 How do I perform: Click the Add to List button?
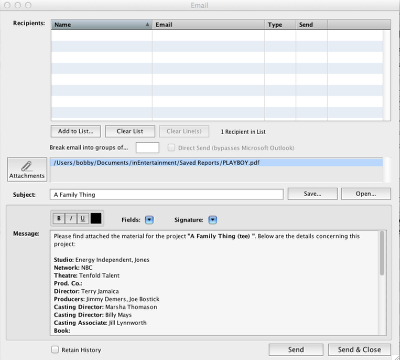click(x=76, y=131)
